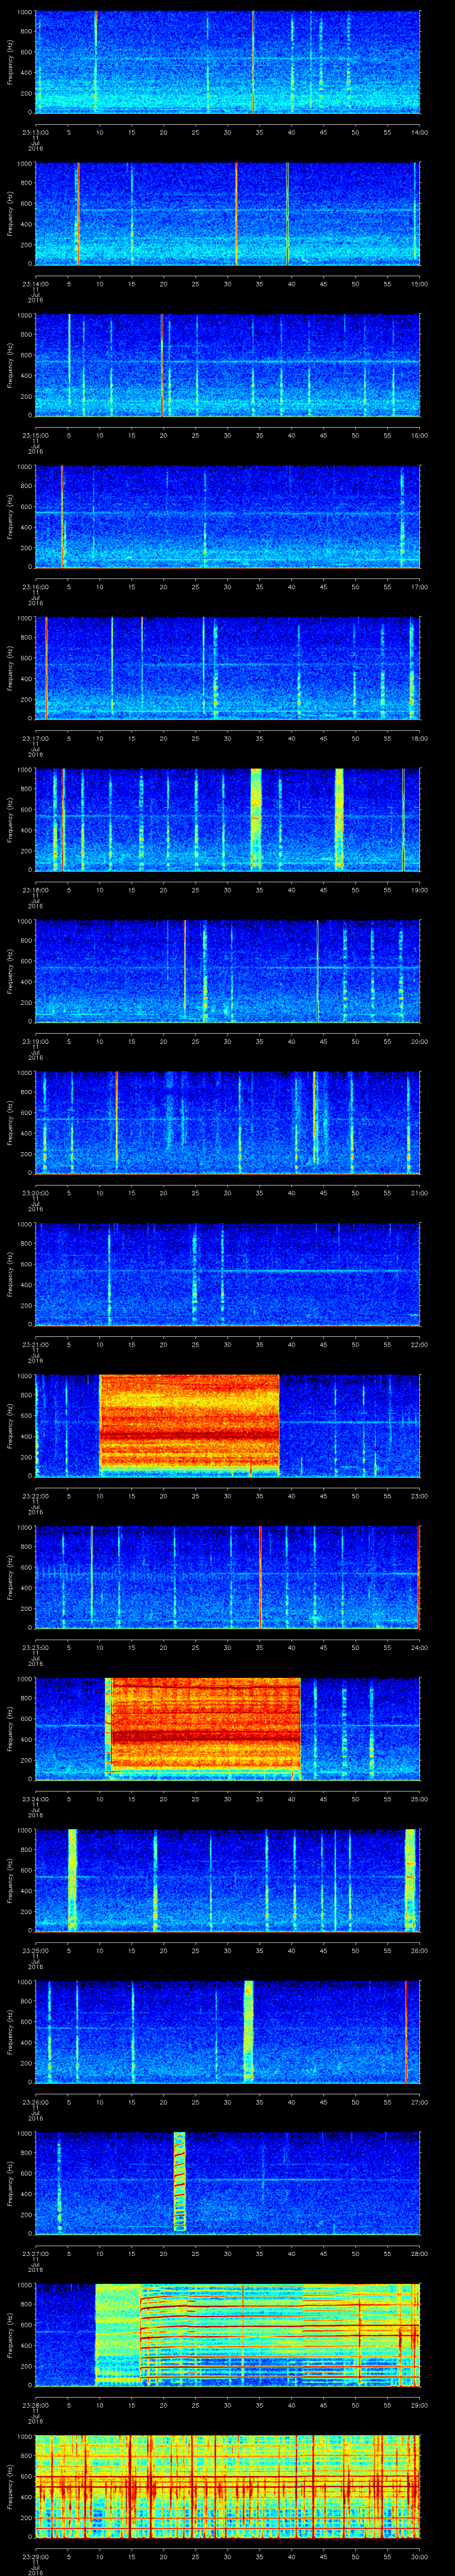Image resolution: width=455 pixels, height=2576 pixels.
Task: Click the red vertical line near 20 seconds in the 23:15:00 spectrogram
Action: click(x=162, y=365)
